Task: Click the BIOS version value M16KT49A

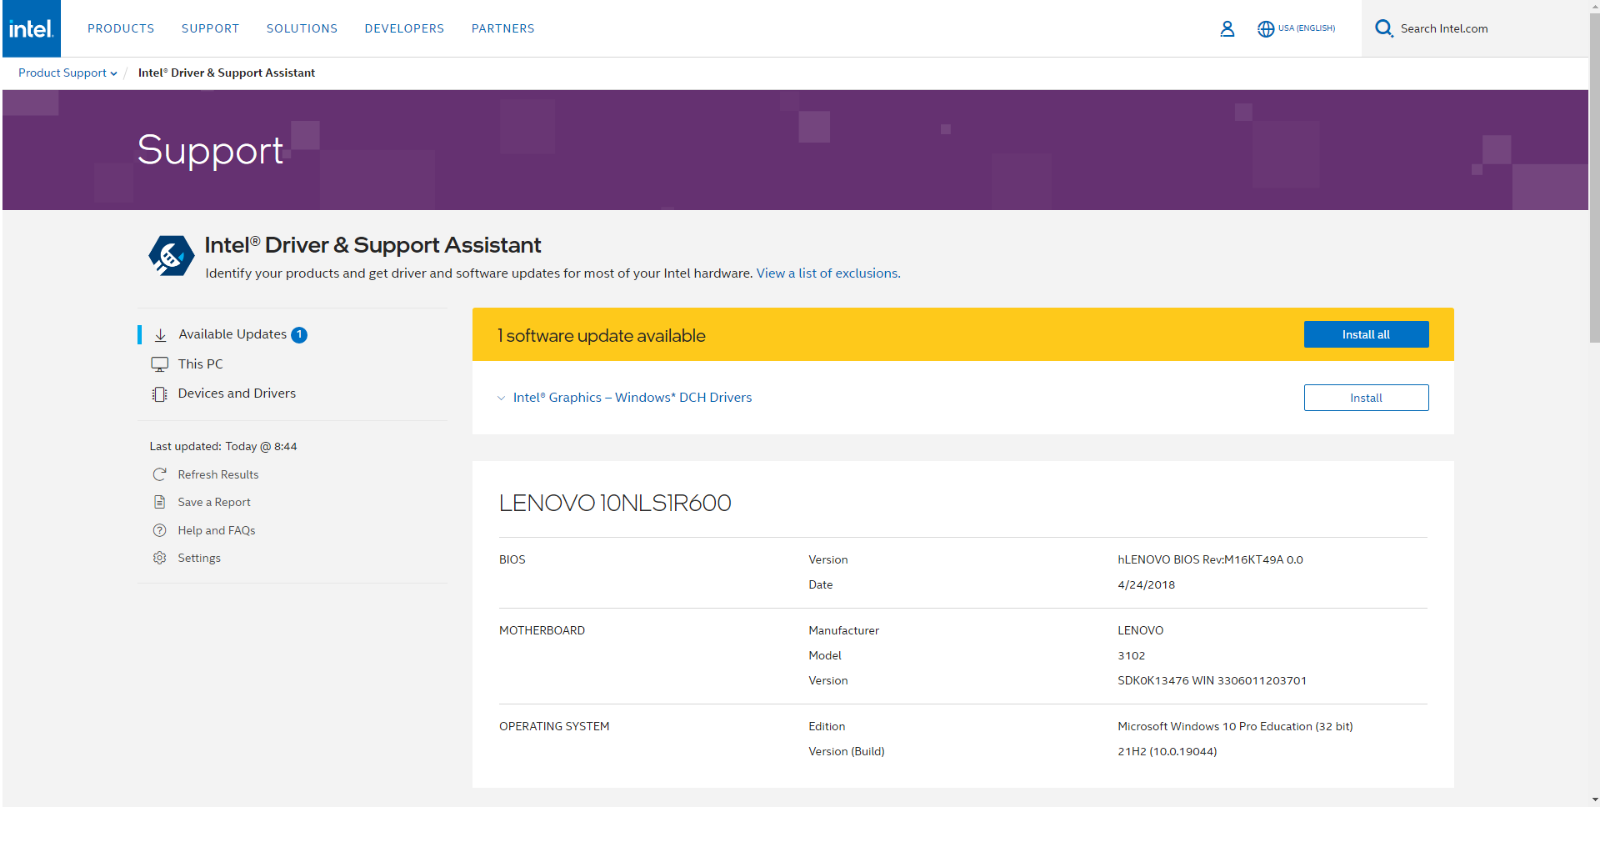Action: (x=1210, y=560)
